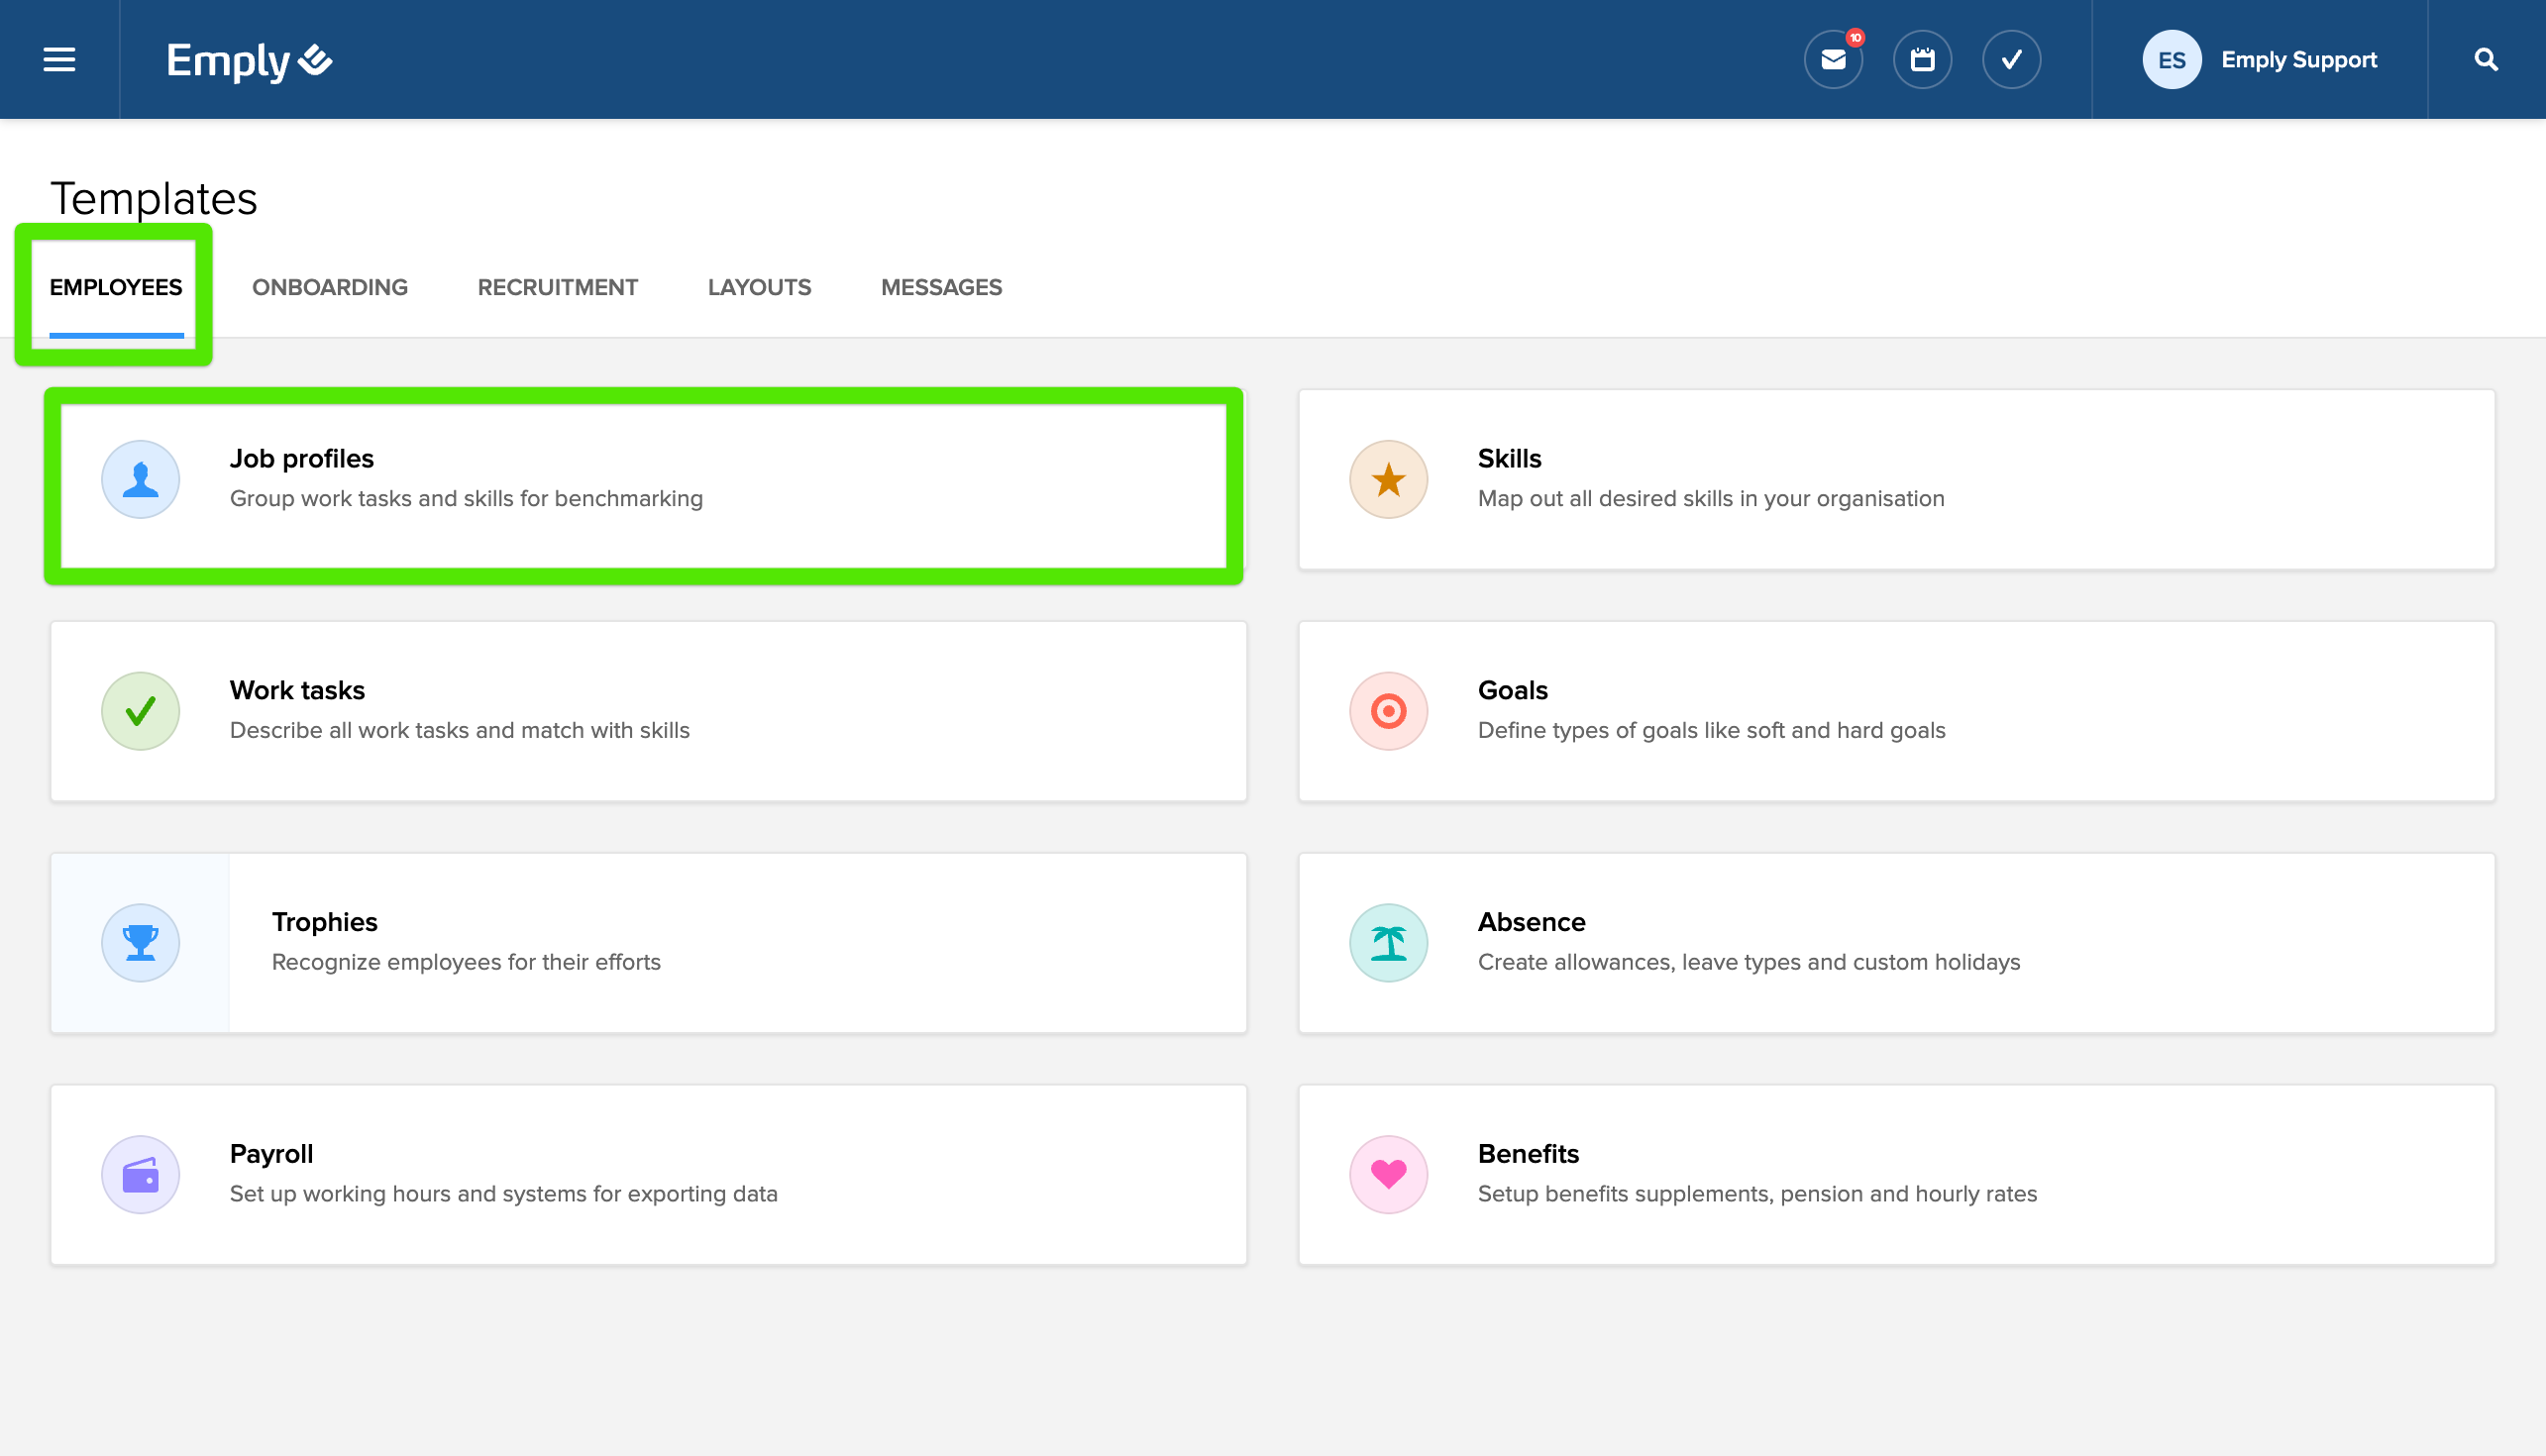
Task: Open the Emply Support user menu
Action: [x=2298, y=60]
